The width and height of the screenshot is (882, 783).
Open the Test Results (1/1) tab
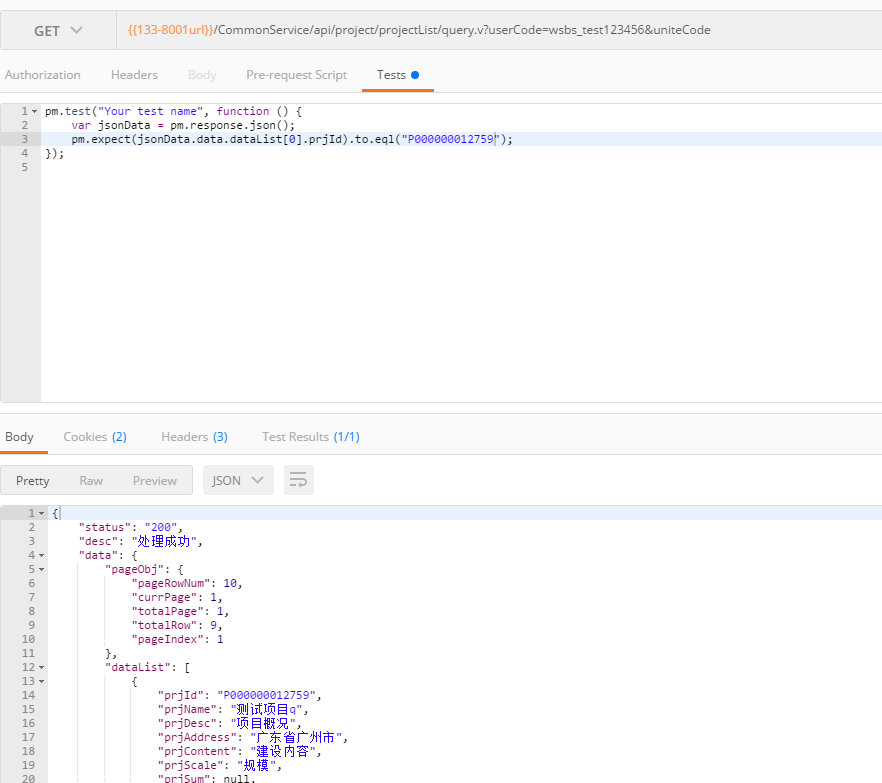(x=310, y=436)
